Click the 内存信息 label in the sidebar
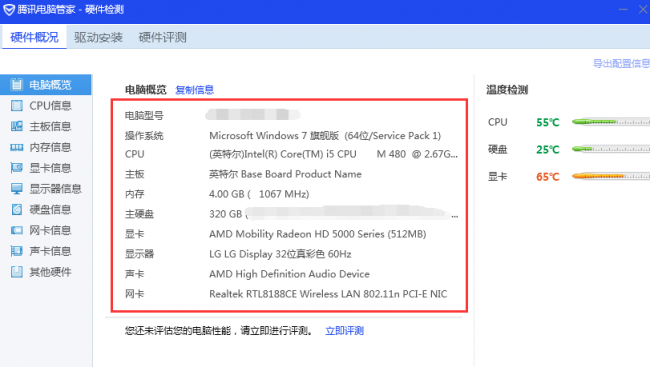 (50, 147)
